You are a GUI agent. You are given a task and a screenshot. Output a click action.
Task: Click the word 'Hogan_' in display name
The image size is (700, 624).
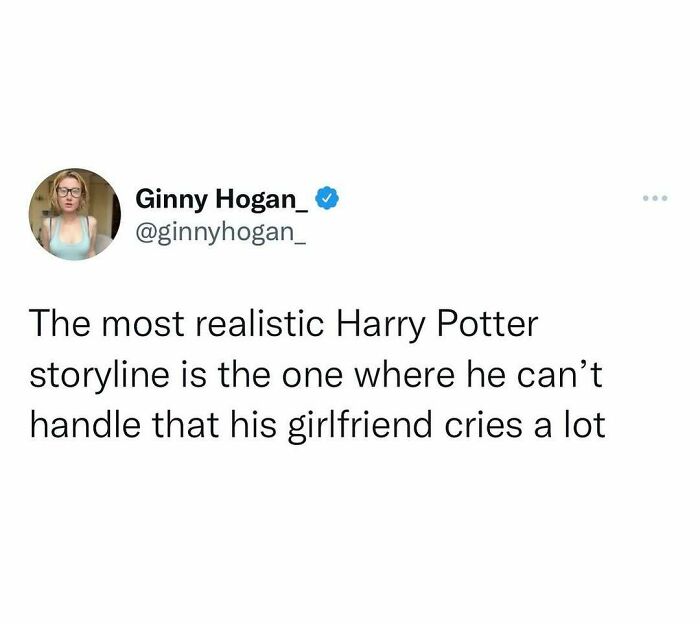coord(262,200)
